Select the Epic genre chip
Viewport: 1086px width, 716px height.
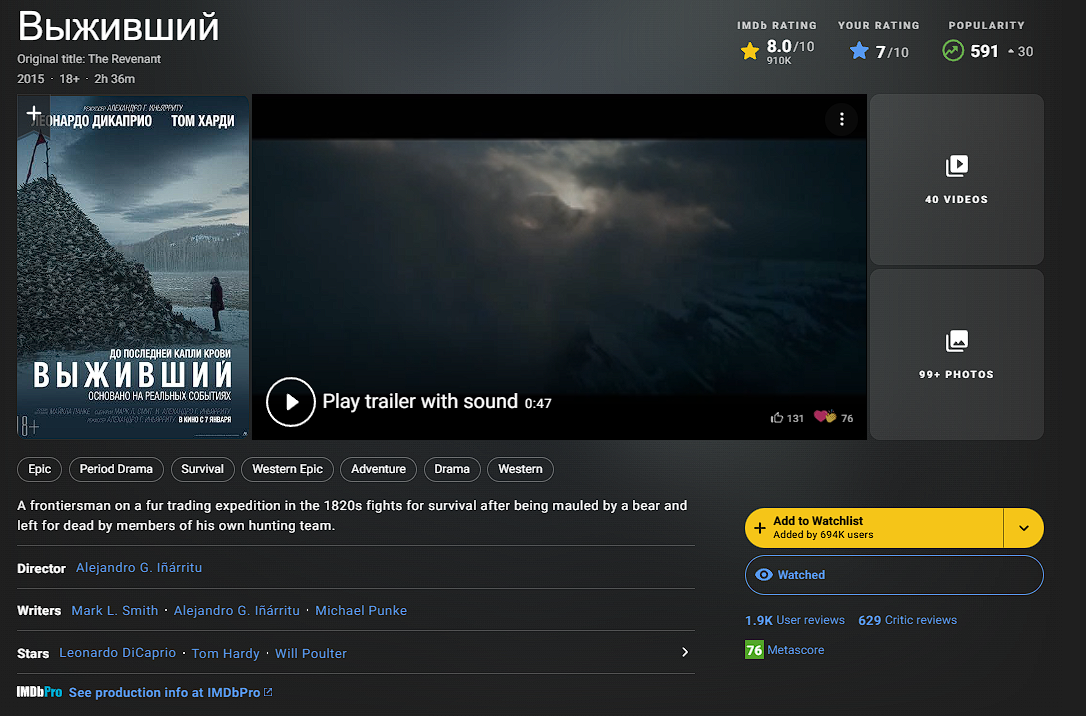tap(39, 469)
